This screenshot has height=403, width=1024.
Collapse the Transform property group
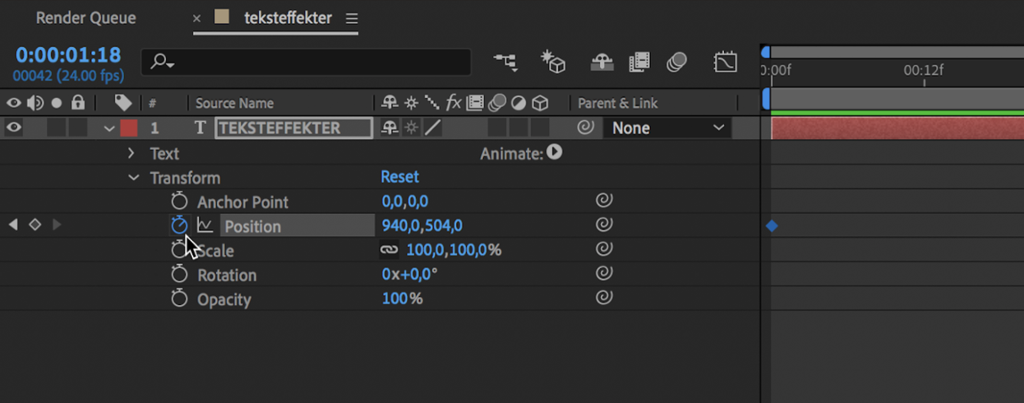(133, 178)
